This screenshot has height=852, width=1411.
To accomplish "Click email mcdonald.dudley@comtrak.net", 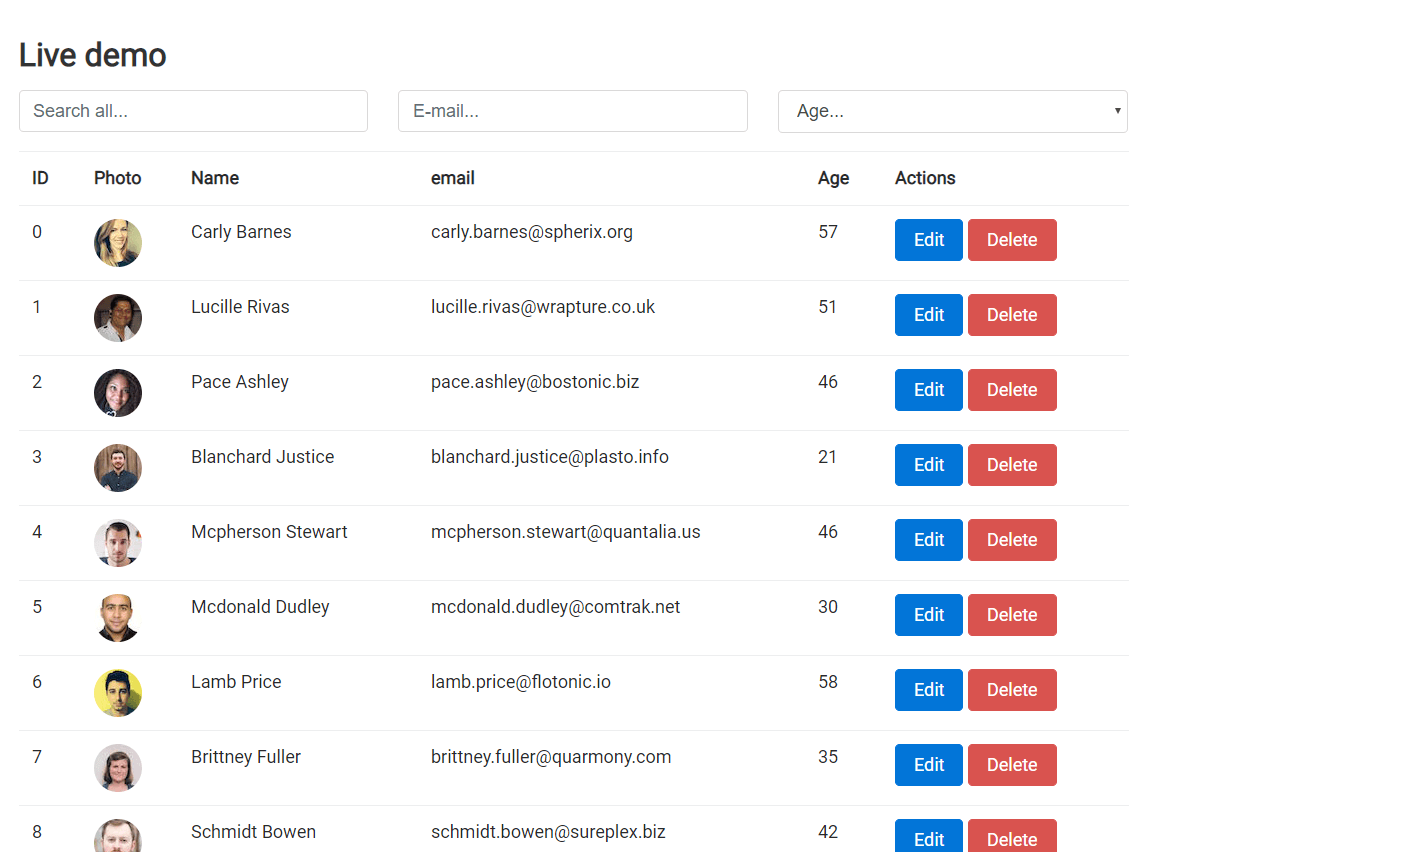I will click(555, 607).
